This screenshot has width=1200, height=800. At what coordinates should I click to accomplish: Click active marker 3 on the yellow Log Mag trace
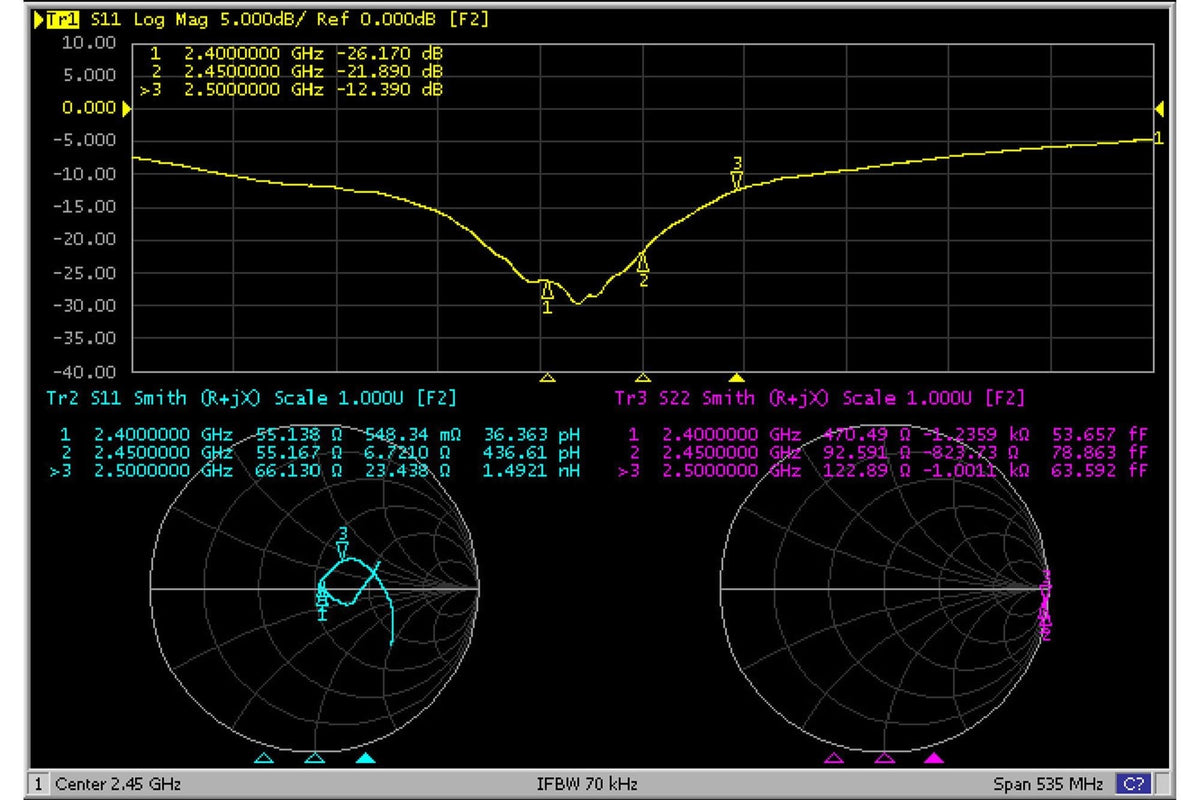click(737, 172)
